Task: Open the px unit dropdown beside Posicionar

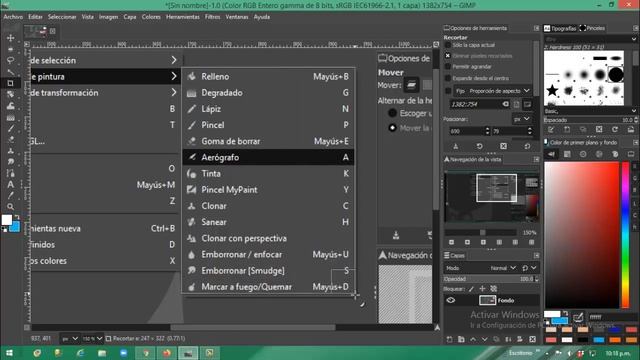Action: pyautogui.click(x=522, y=119)
